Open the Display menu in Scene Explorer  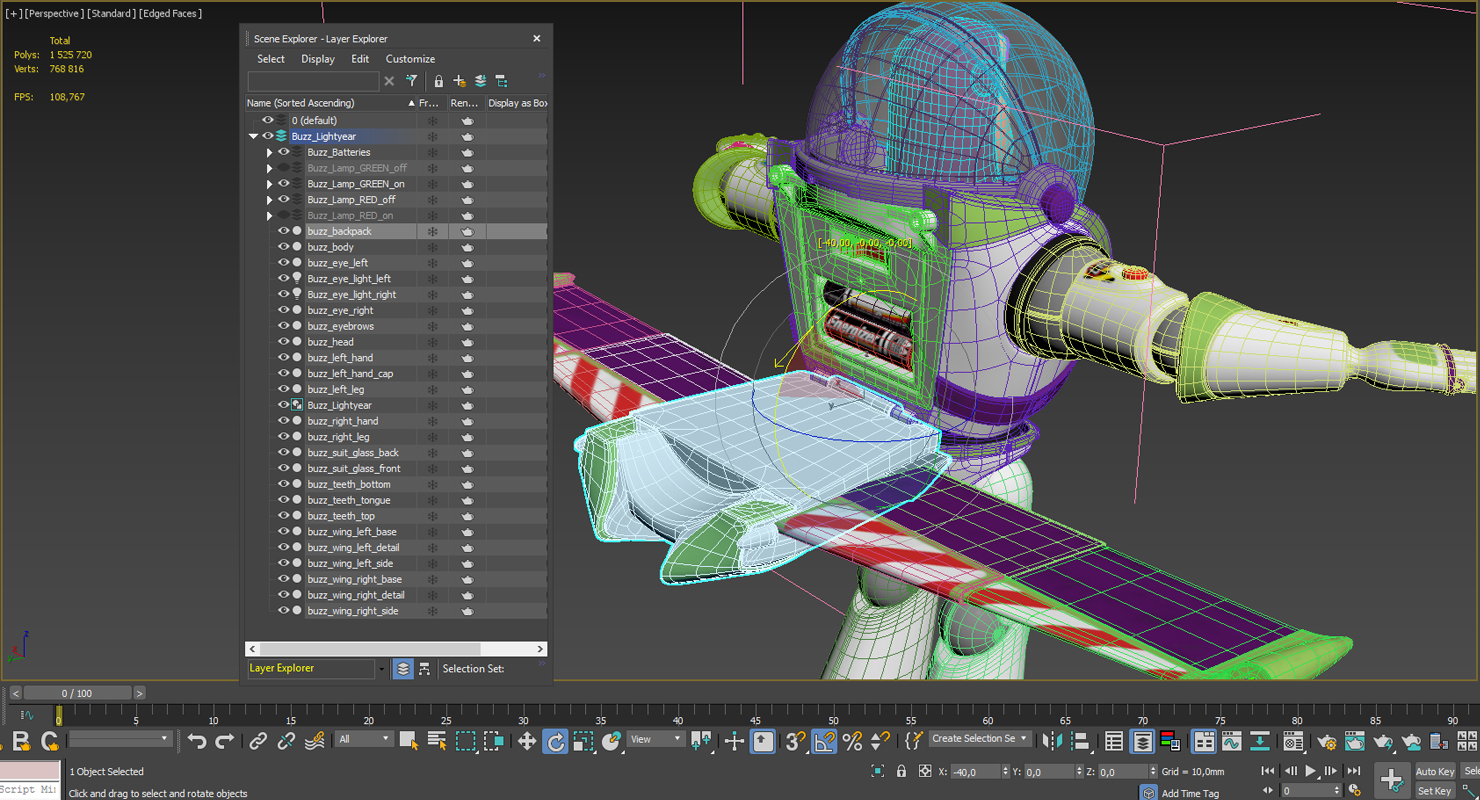tap(318, 59)
